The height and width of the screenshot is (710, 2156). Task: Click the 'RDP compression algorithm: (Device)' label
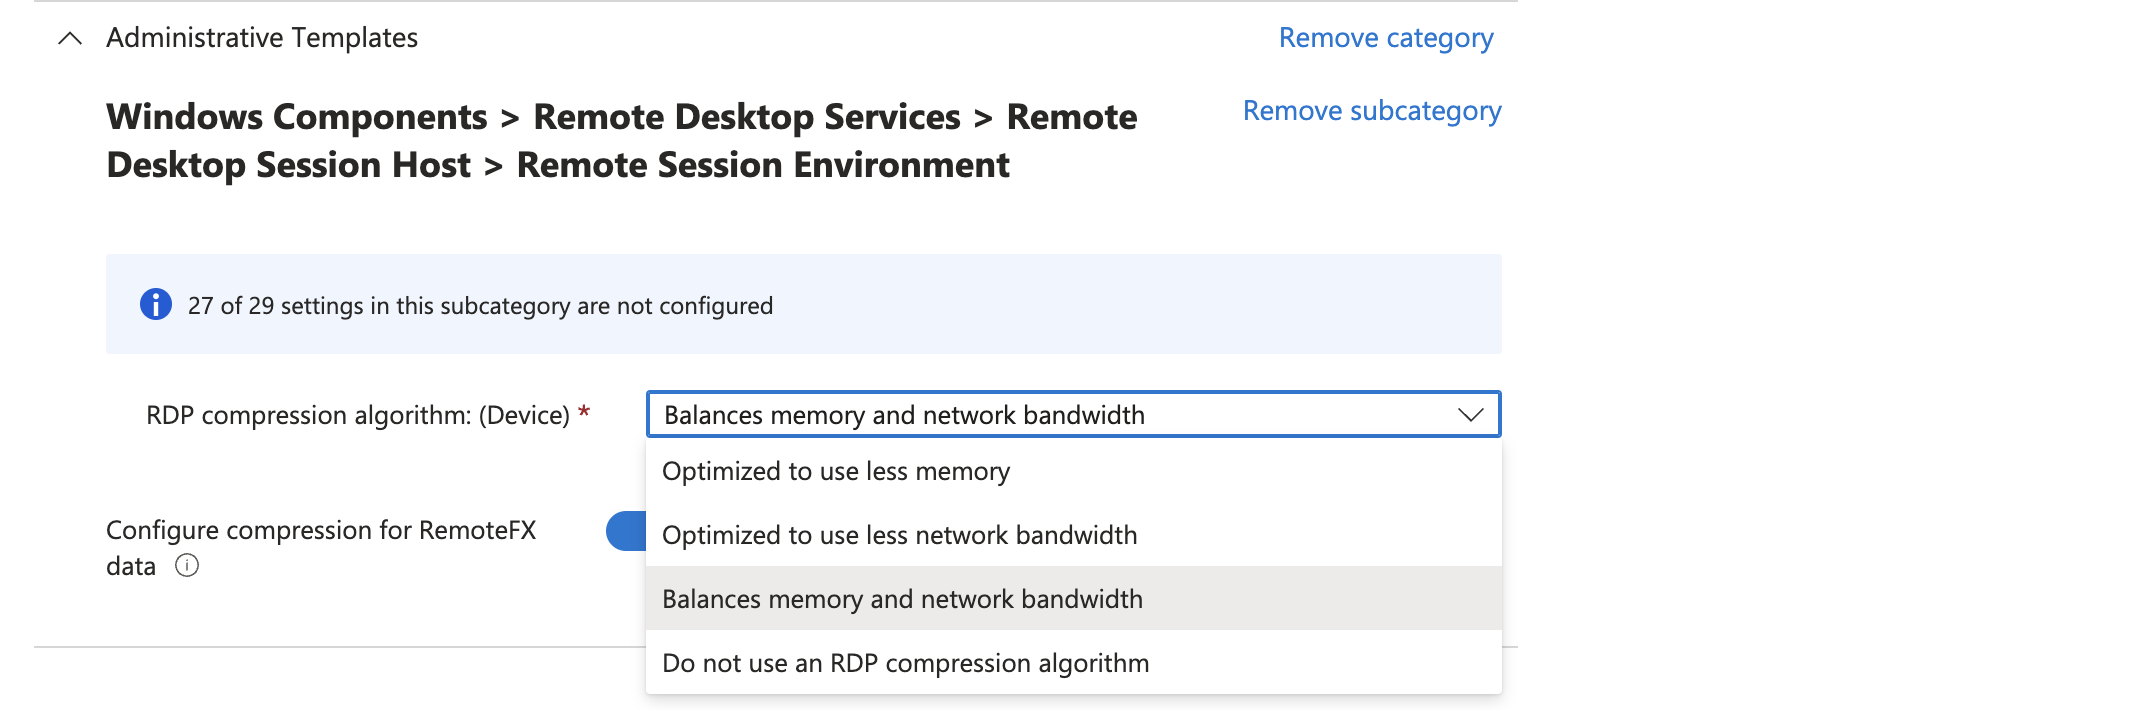(357, 415)
